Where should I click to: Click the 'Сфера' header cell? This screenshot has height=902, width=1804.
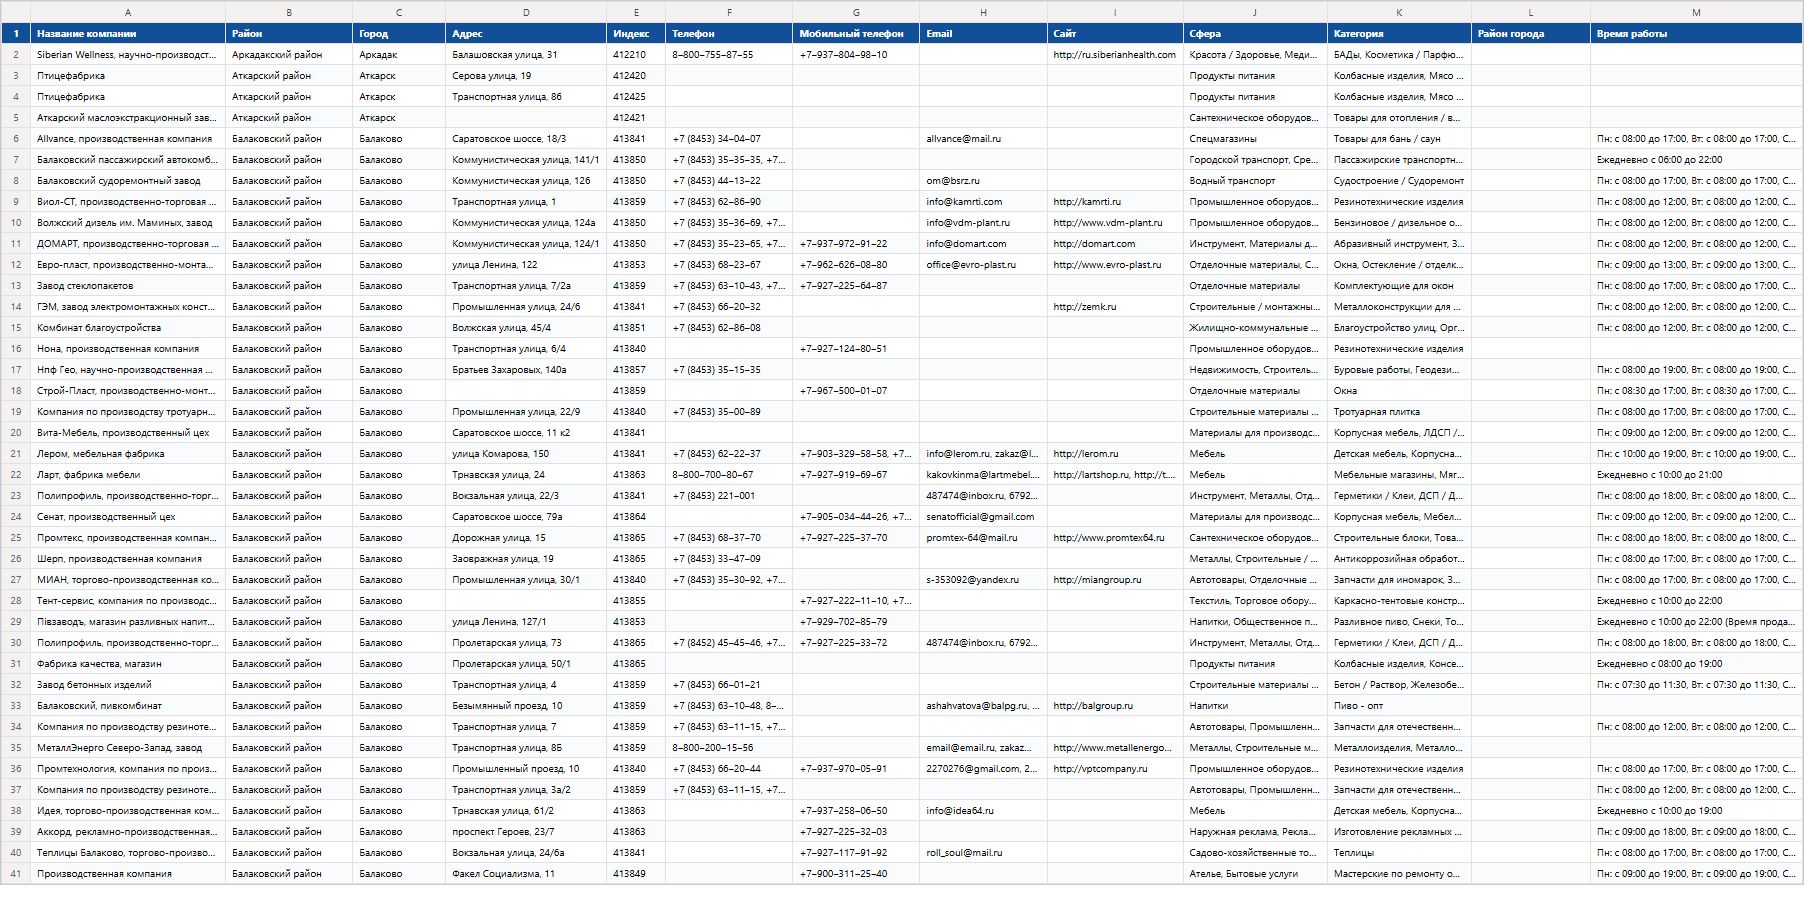(1255, 34)
